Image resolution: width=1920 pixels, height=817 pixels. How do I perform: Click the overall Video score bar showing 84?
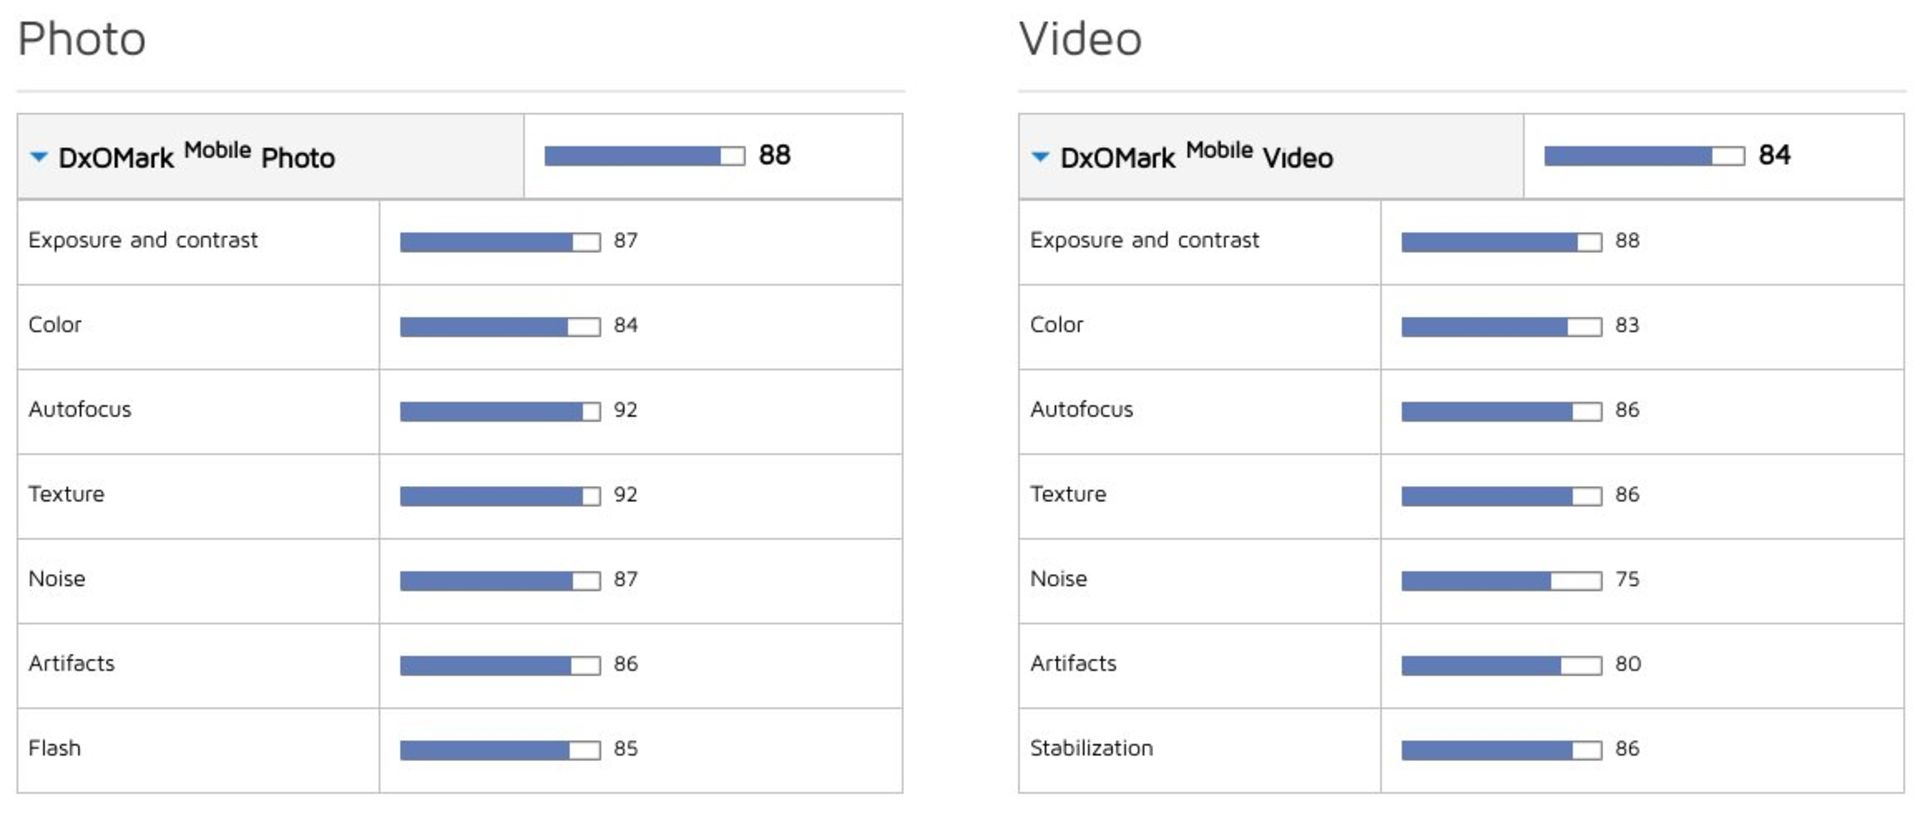pos(1643,156)
